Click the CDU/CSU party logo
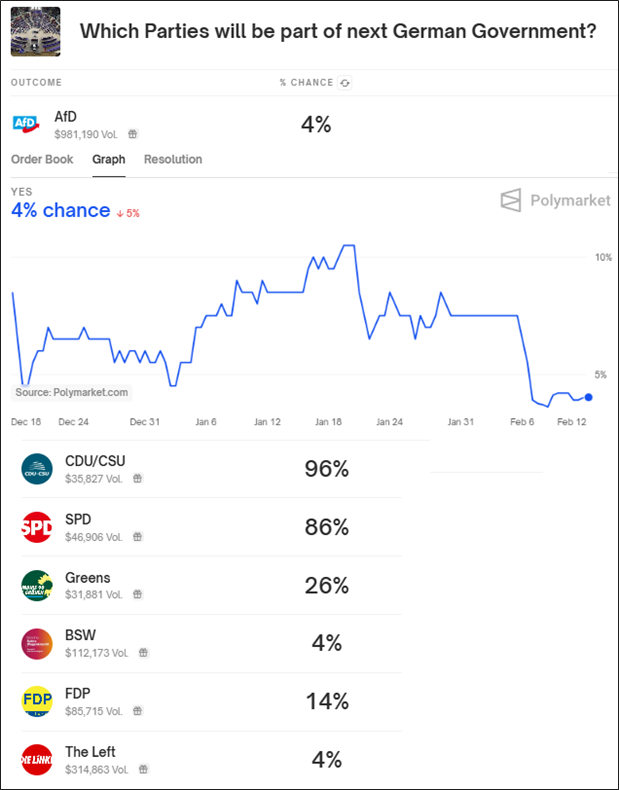The width and height of the screenshot is (619, 790). pos(36,469)
